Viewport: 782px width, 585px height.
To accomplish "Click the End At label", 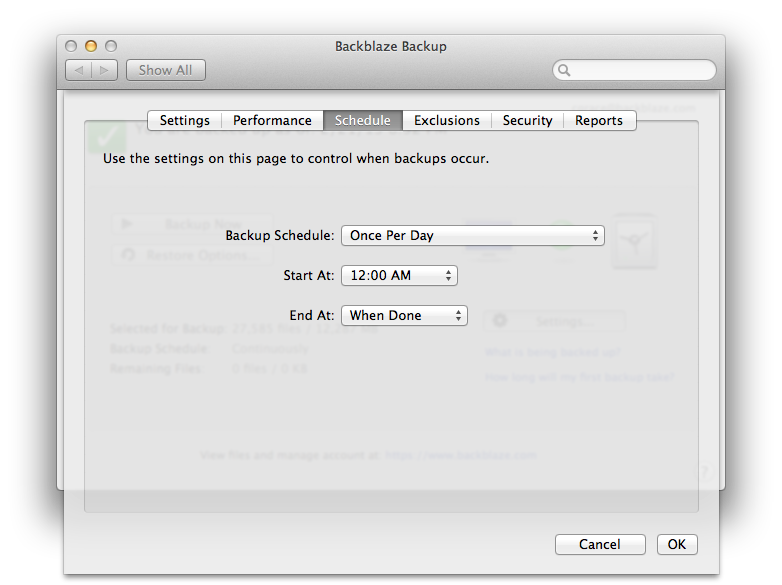I will click(x=312, y=315).
